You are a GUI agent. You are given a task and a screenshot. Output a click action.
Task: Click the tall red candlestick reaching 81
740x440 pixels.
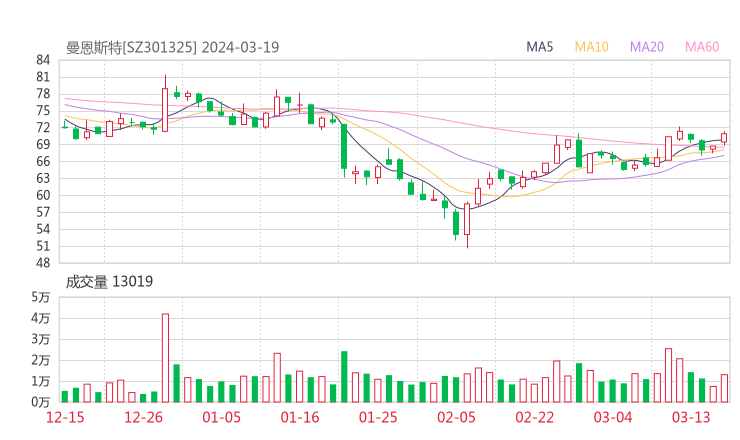[x=165, y=103]
